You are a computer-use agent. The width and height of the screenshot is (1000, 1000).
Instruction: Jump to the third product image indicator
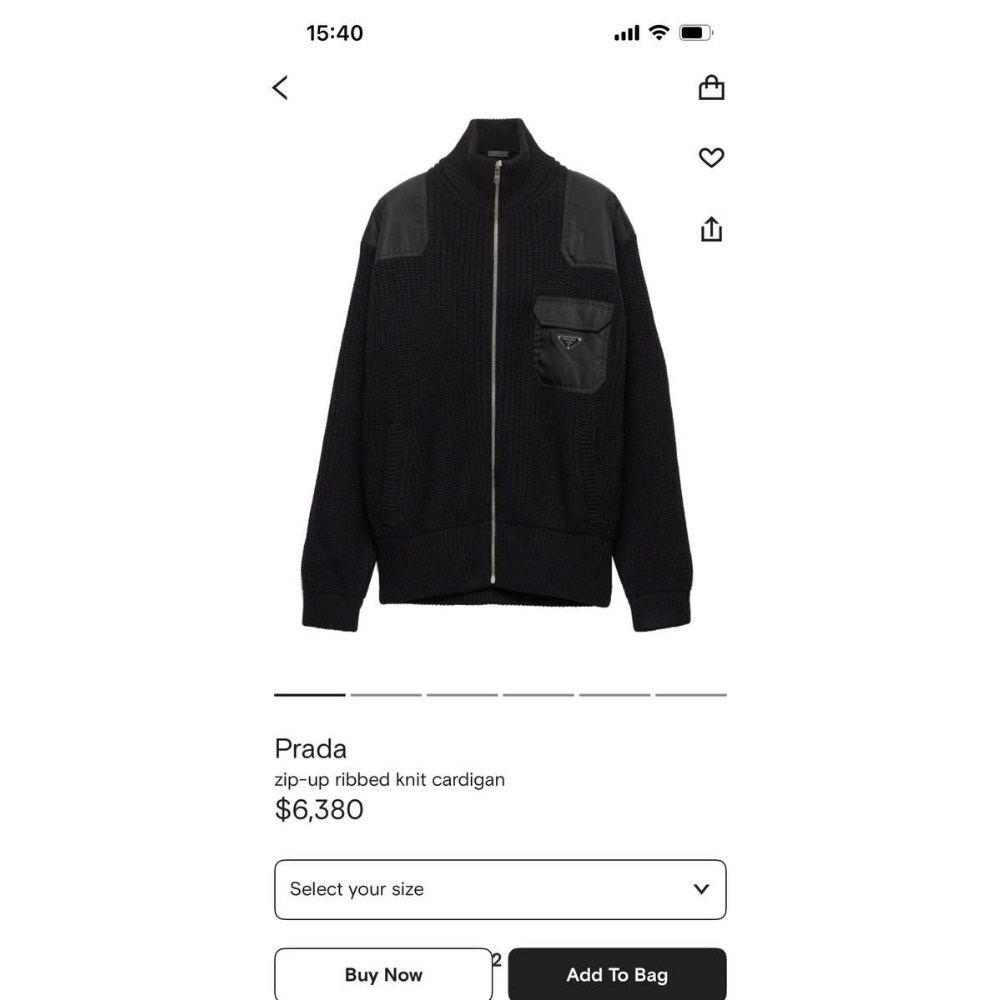point(462,695)
